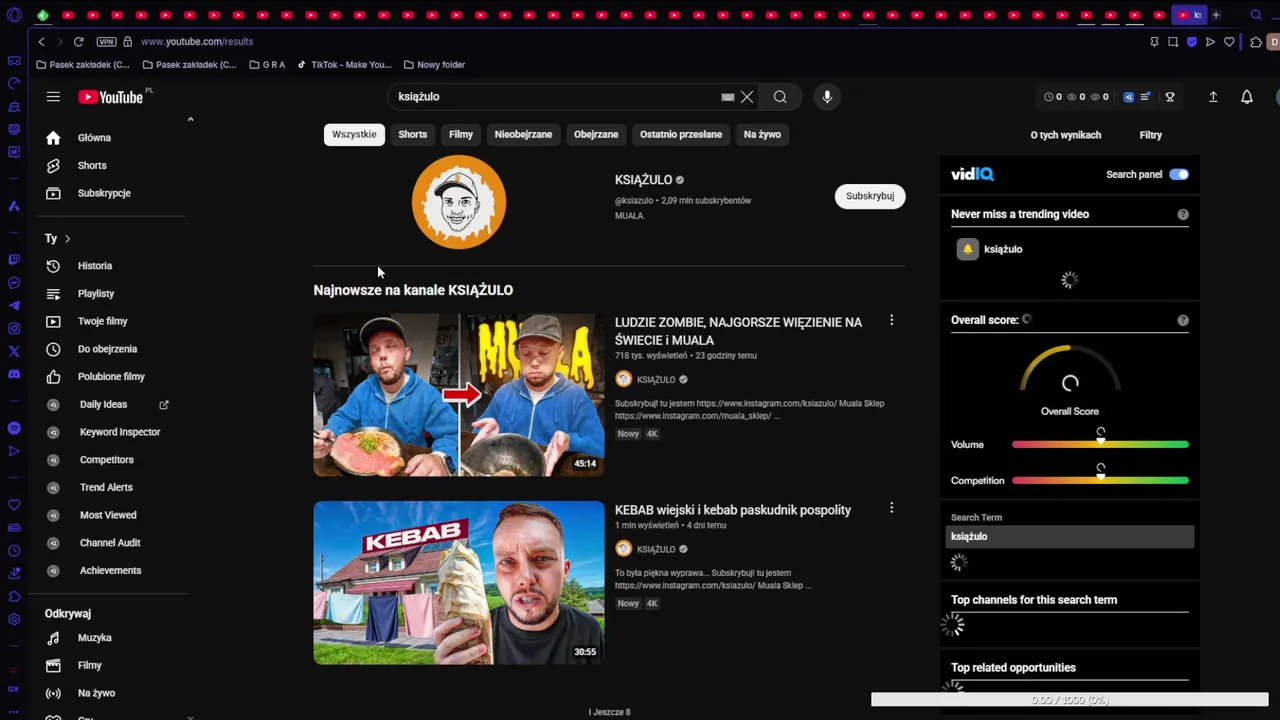Open more options for LUDZIE ZOMBIE video

pyautogui.click(x=892, y=320)
